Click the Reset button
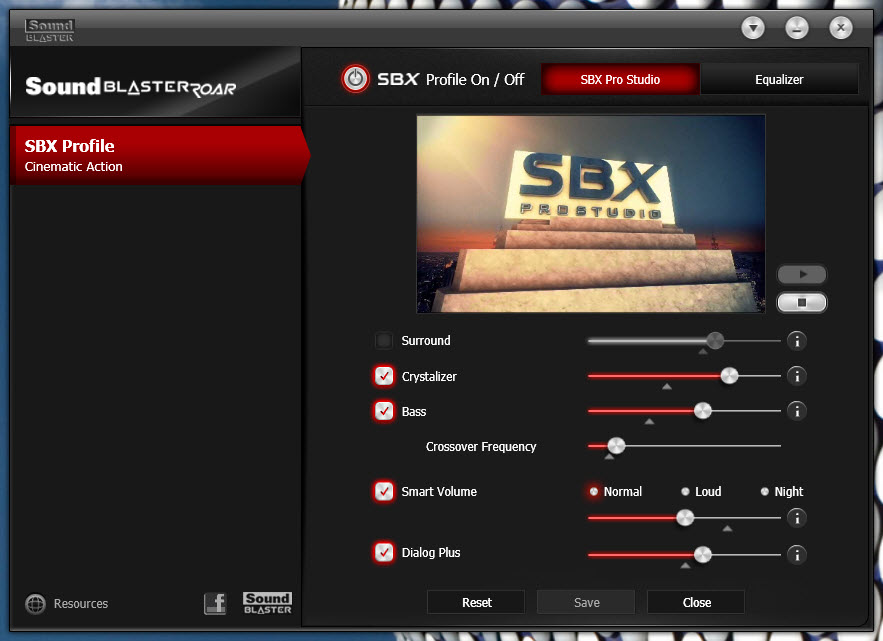The image size is (883, 641). point(476,603)
